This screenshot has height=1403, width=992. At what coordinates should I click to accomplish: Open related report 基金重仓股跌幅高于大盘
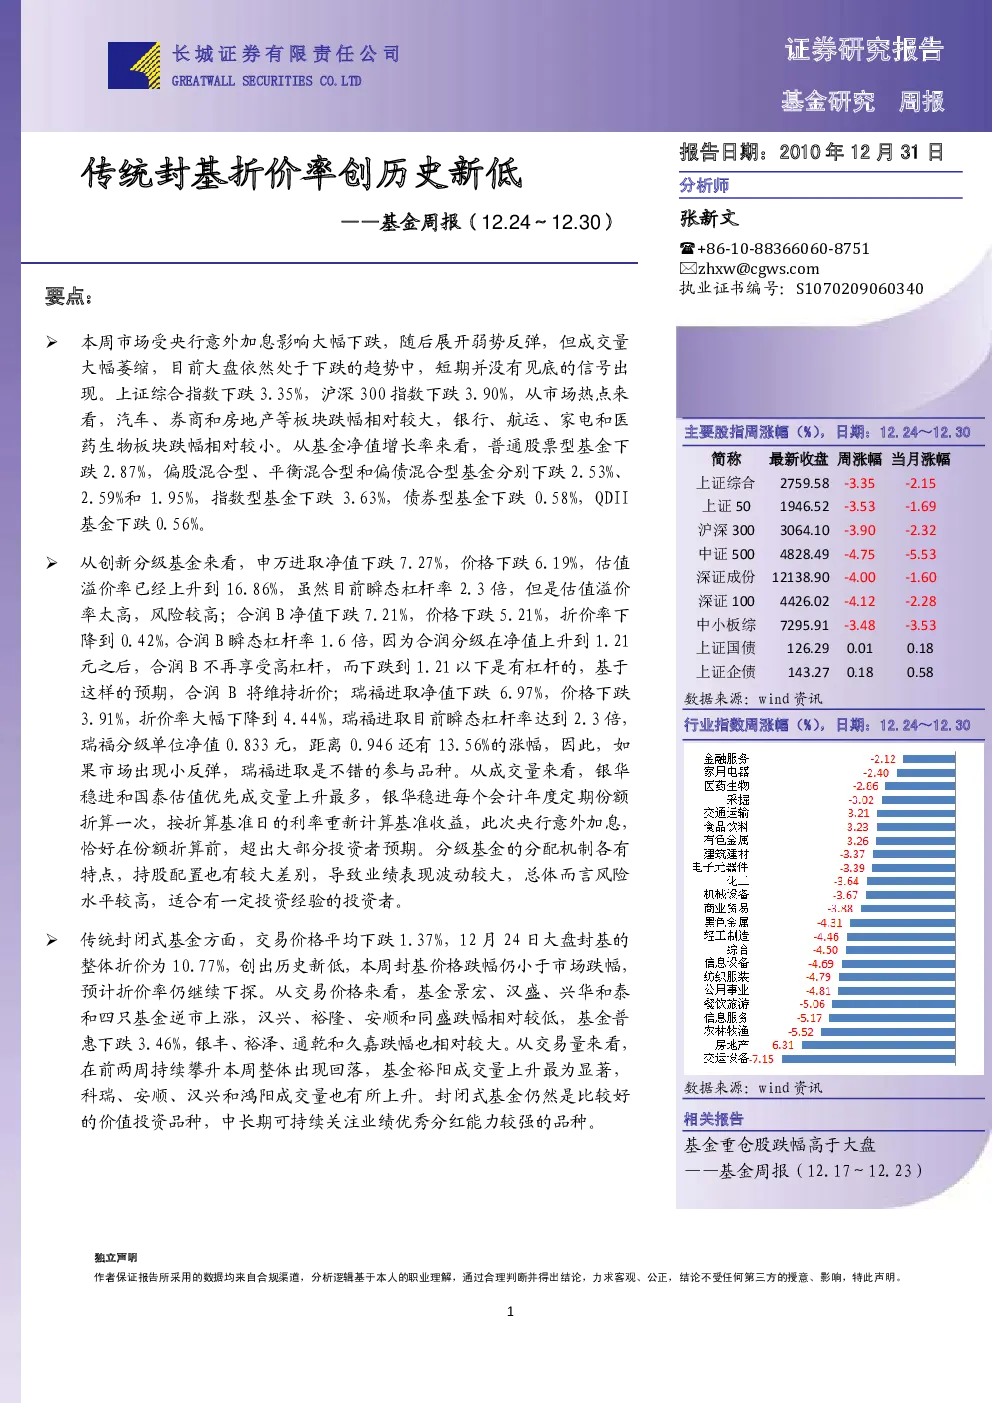tap(779, 1145)
